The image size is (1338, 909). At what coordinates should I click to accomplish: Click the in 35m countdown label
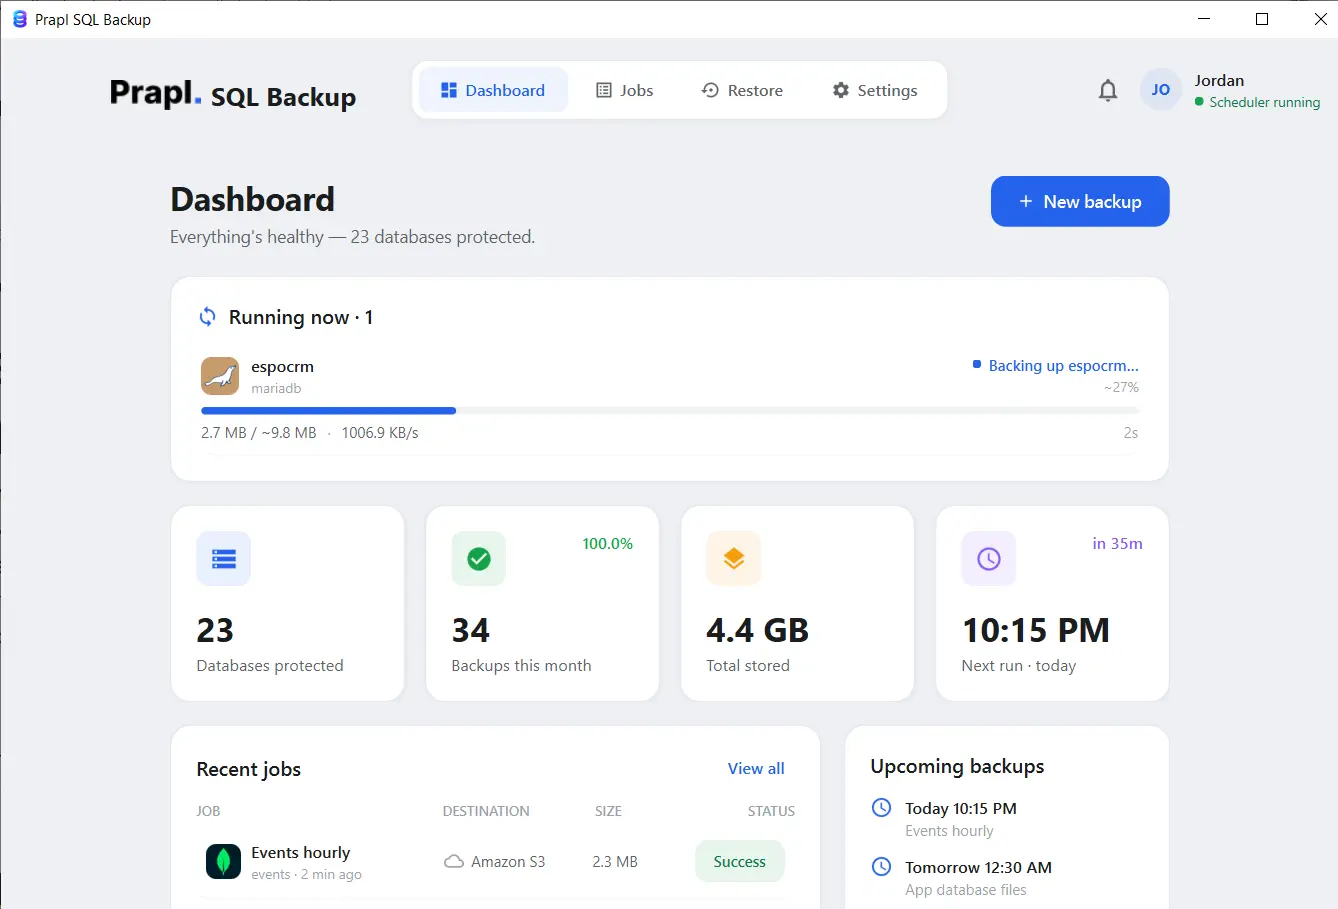1117,543
